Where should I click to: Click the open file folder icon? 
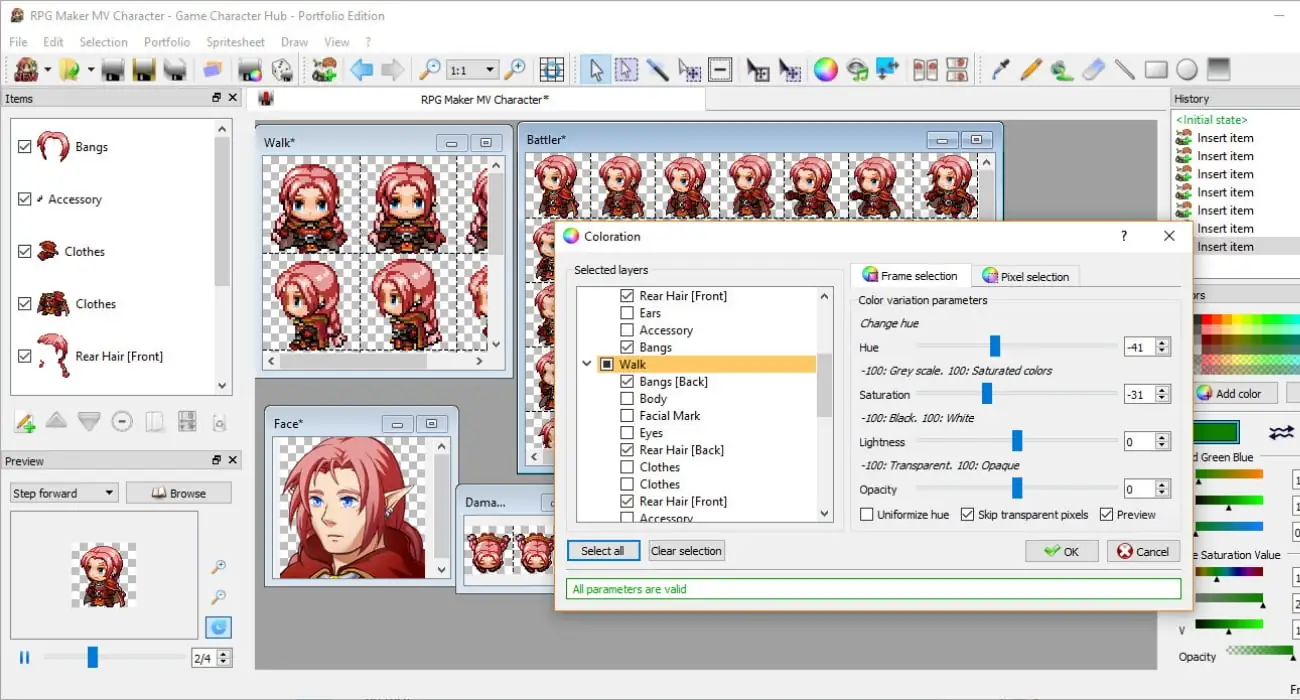69,69
